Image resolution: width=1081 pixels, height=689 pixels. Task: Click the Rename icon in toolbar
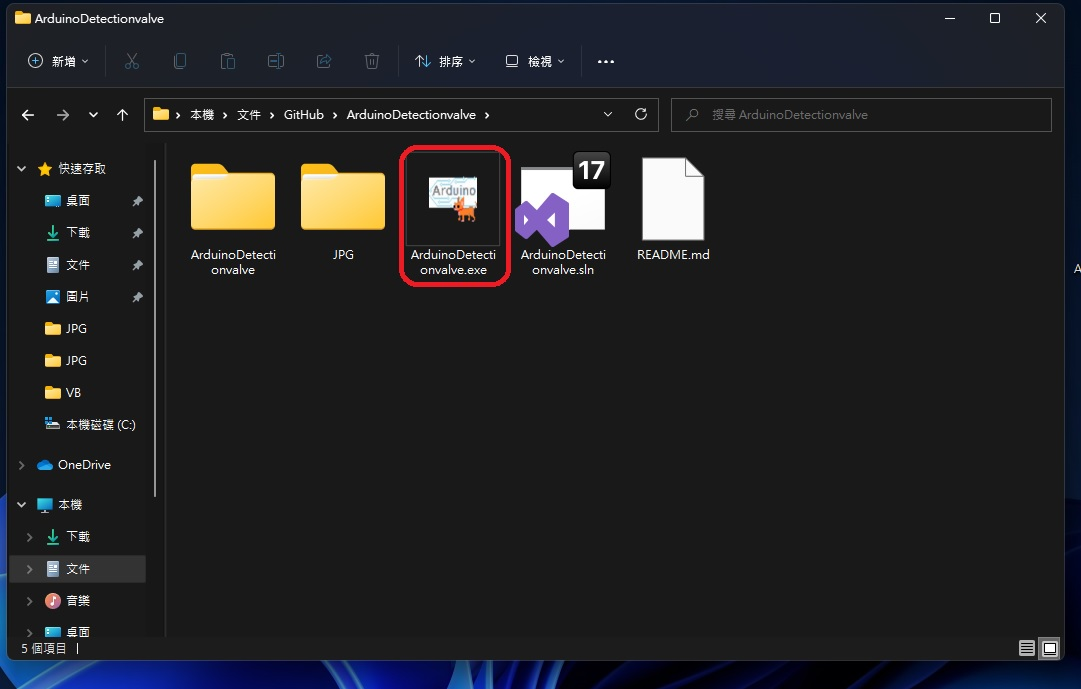(x=276, y=61)
